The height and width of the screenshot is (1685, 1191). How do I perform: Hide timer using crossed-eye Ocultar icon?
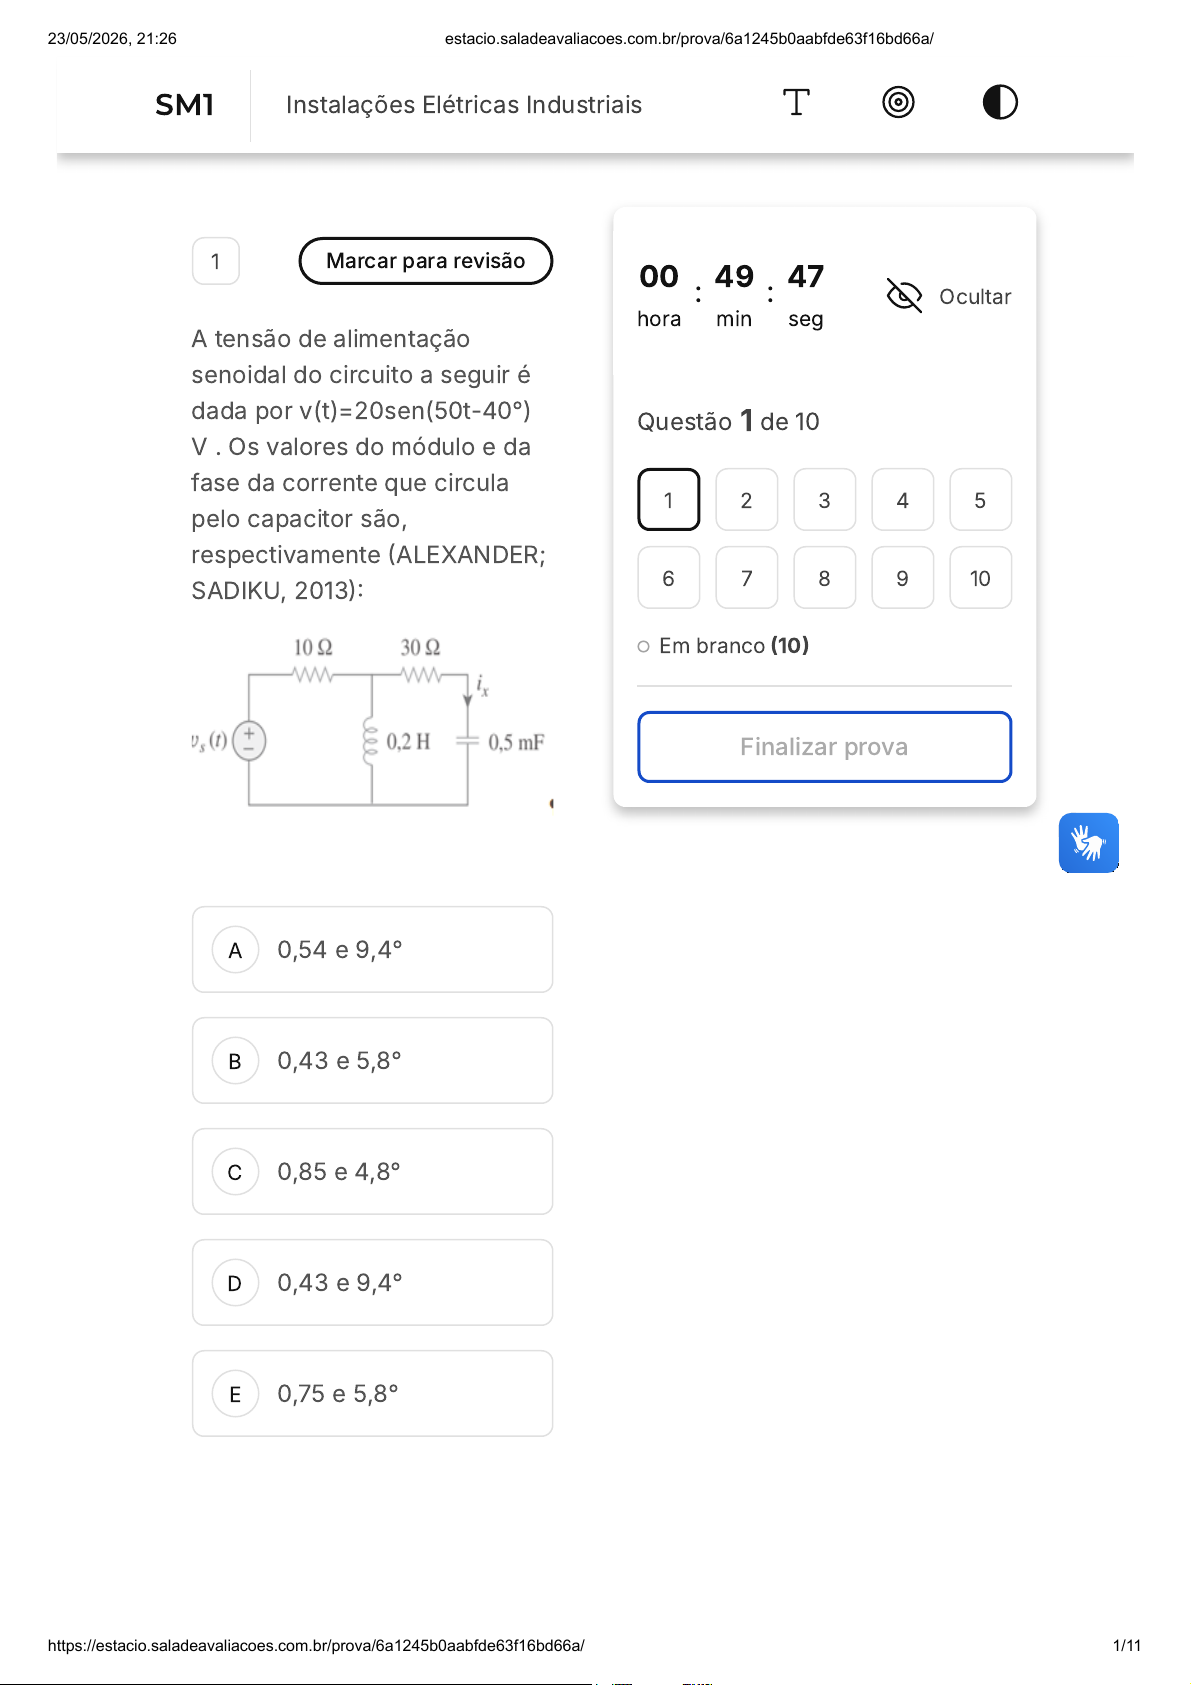click(x=904, y=296)
